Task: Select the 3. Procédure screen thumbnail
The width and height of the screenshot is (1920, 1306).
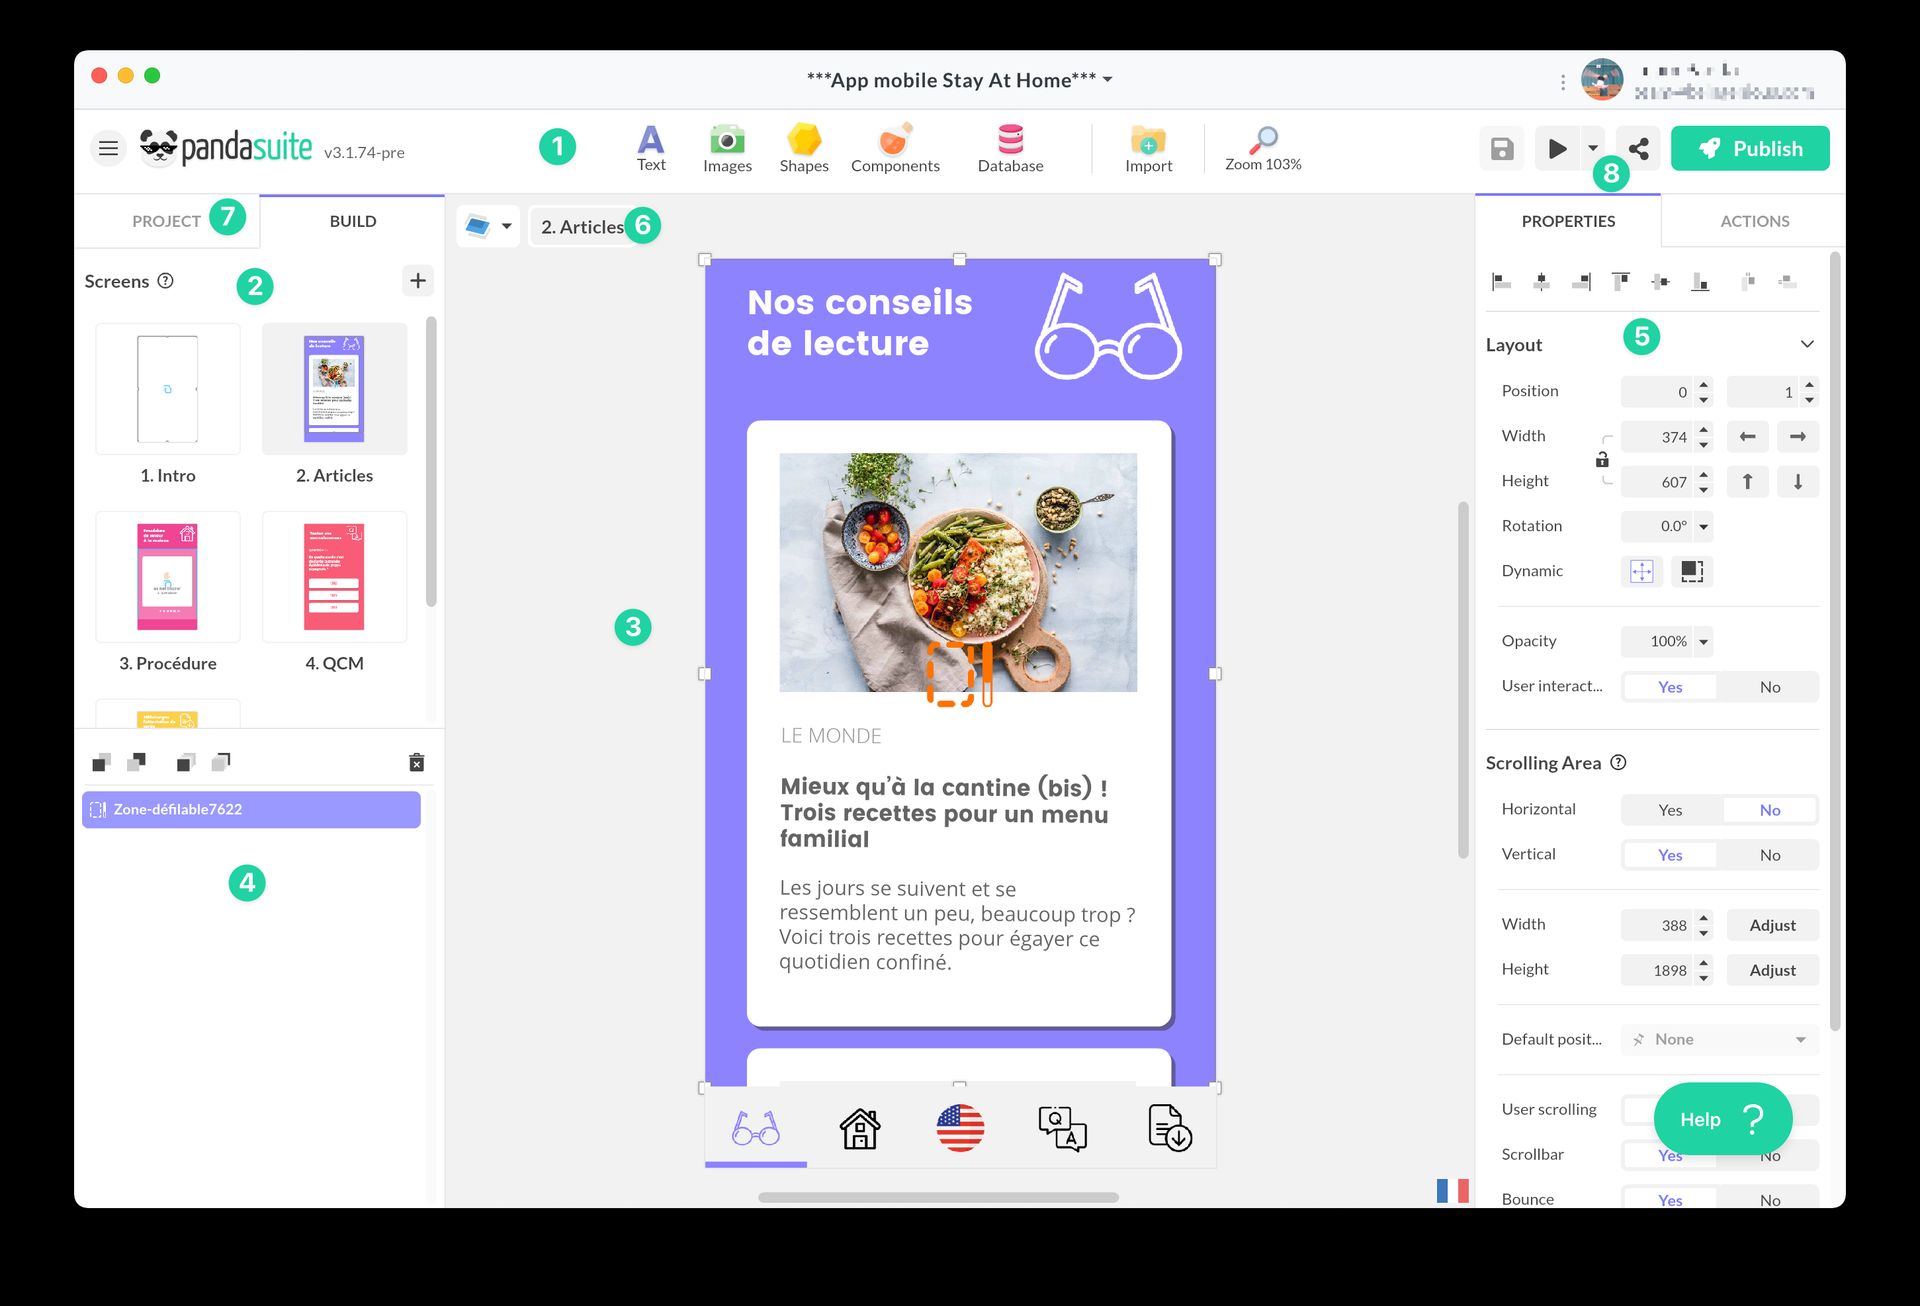Action: coord(167,577)
